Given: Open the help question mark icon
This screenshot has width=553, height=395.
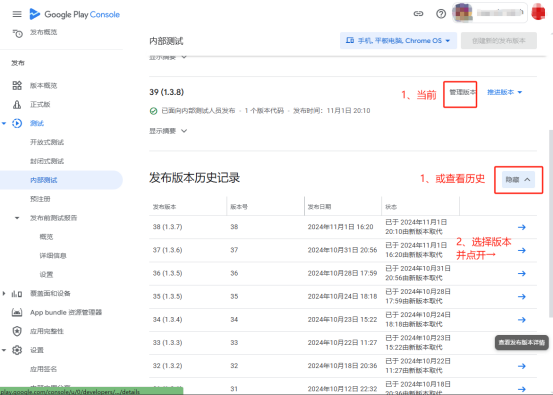Looking at the screenshot, I should (x=441, y=14).
